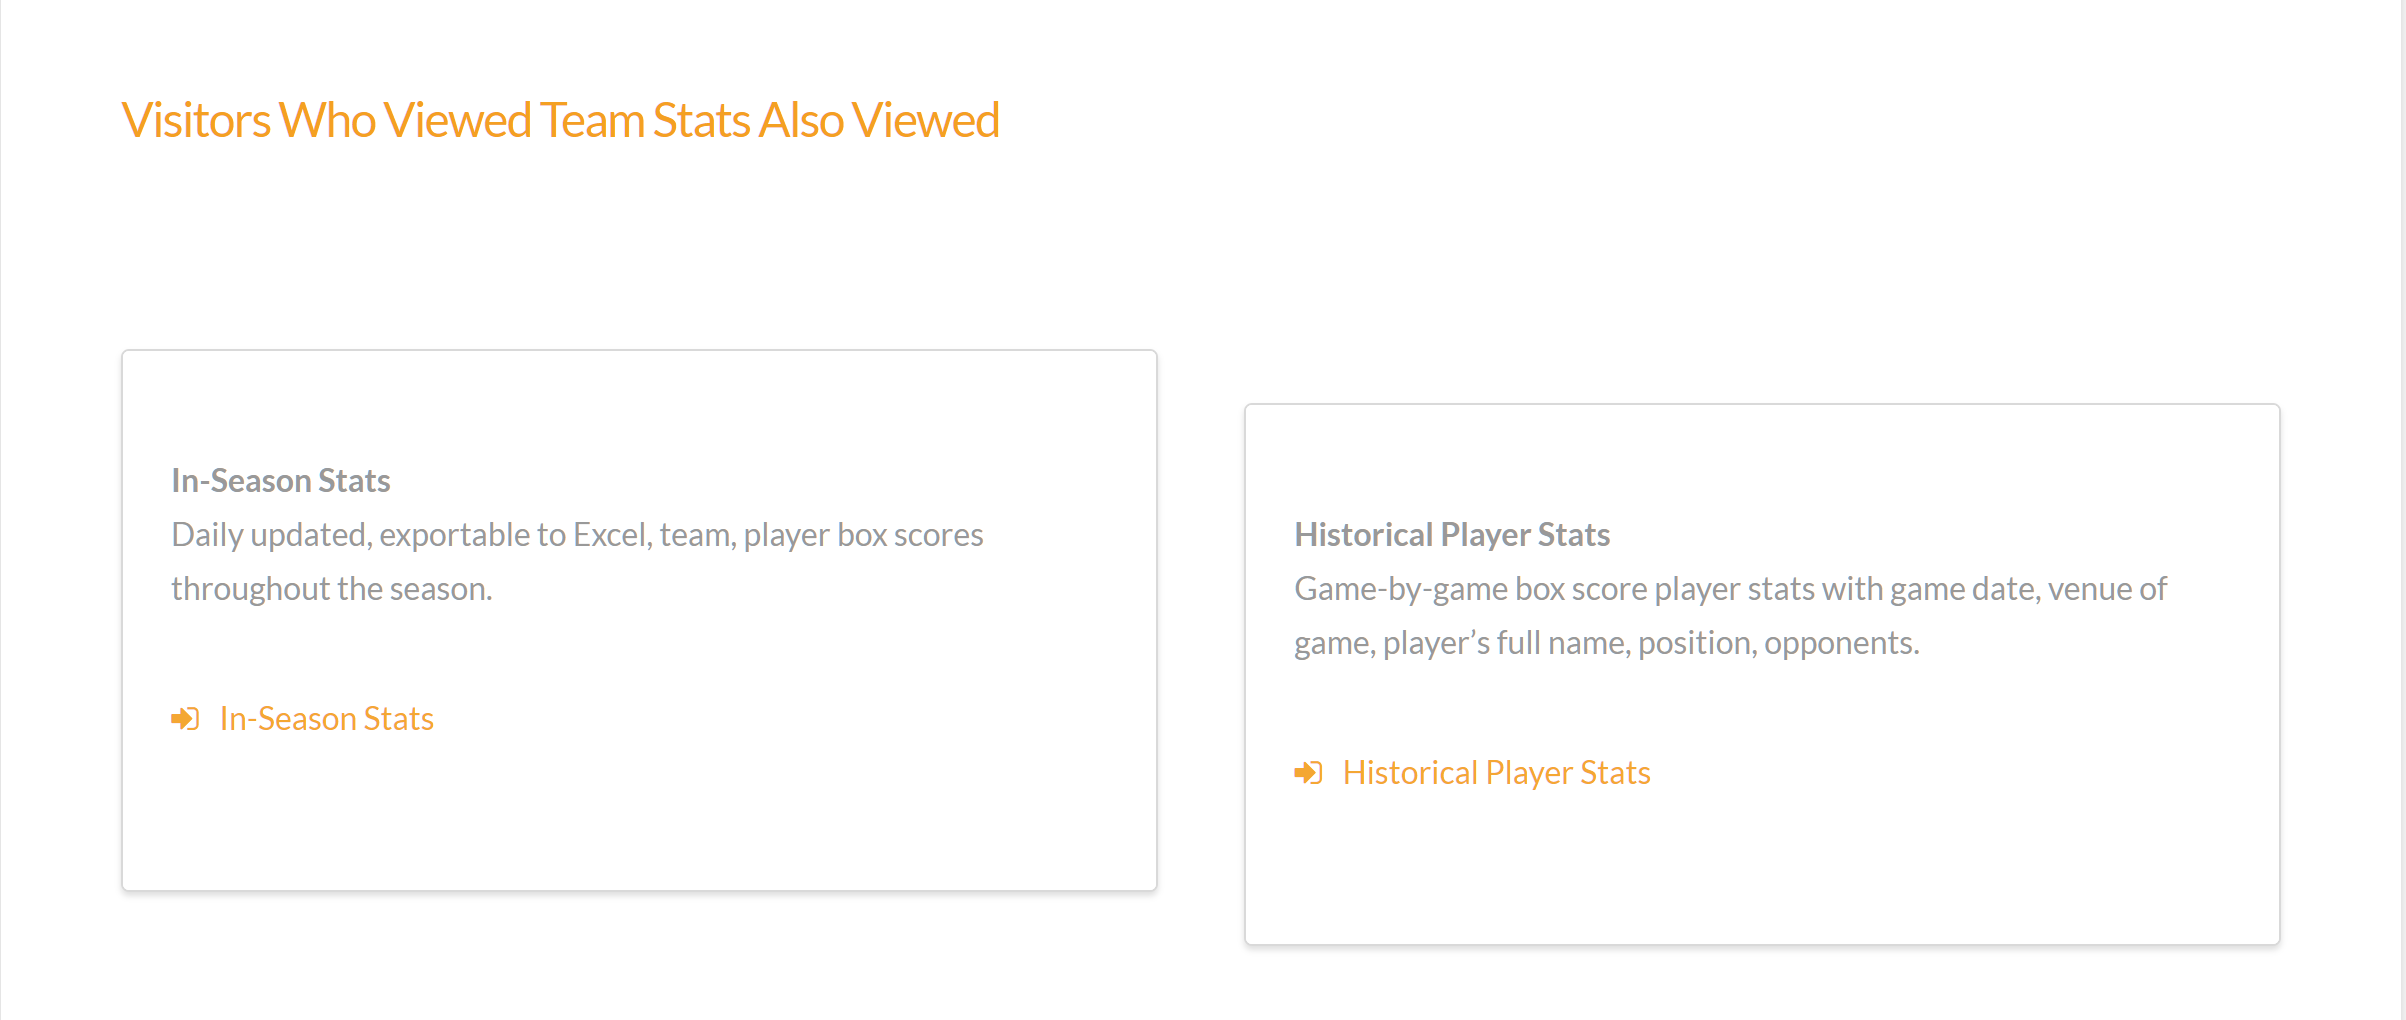Open the In-Season Stats orange link

click(x=326, y=719)
